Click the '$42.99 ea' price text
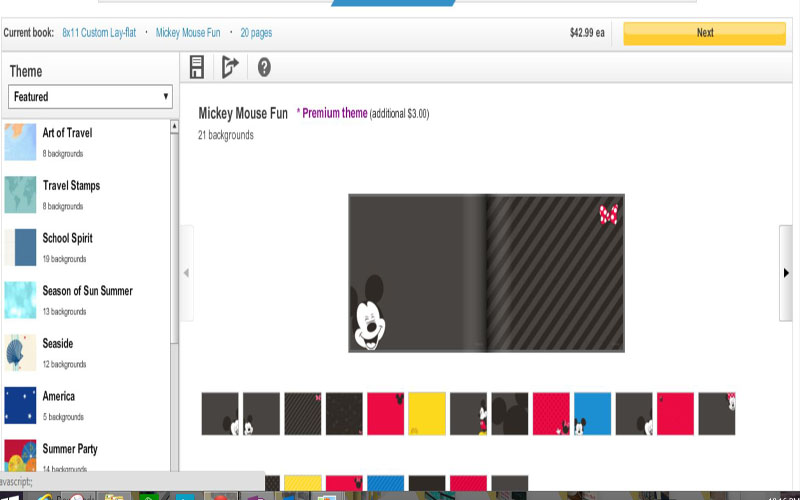800x500 pixels. (x=587, y=33)
